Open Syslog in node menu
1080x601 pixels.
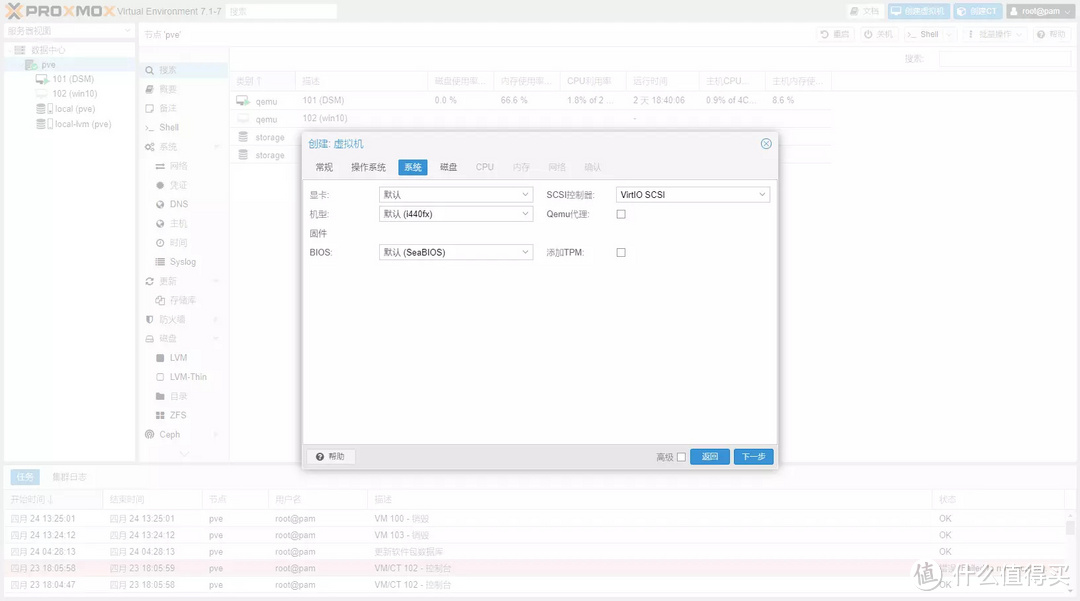pos(184,262)
